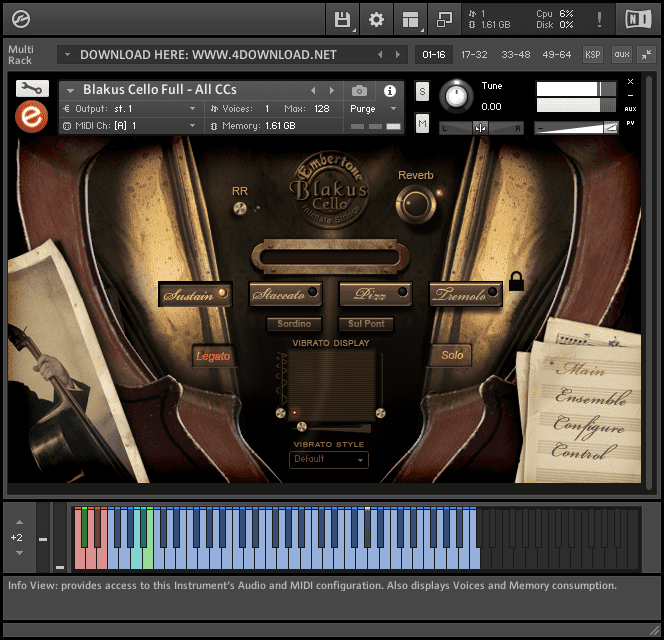Select next multi with right arrow

(397, 55)
